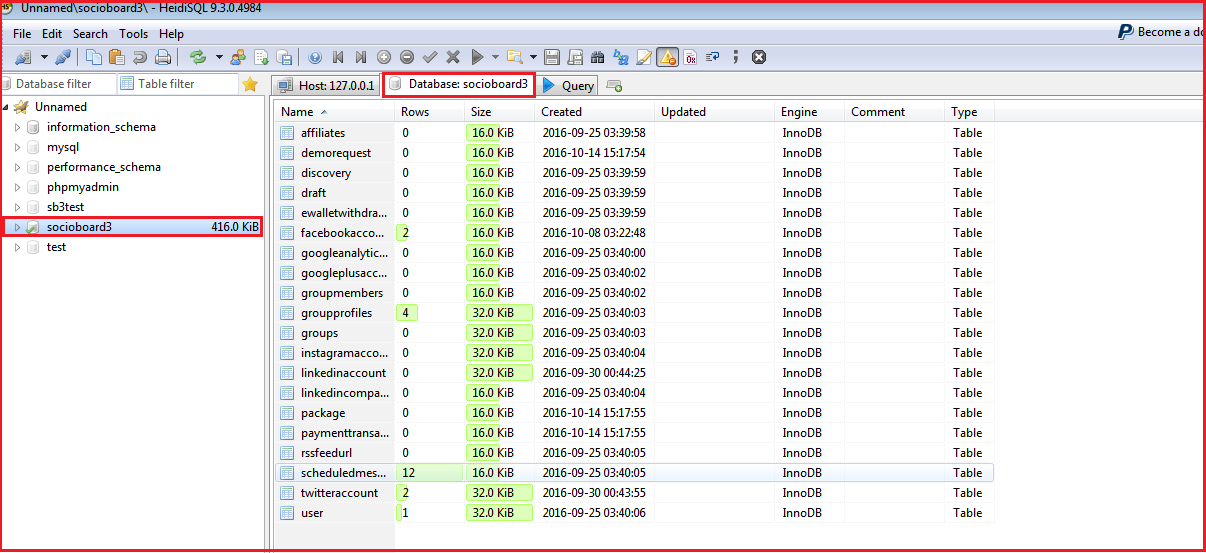This screenshot has width=1206, height=553.
Task: Expand the phpmyadmin database node
Action: tap(17, 187)
